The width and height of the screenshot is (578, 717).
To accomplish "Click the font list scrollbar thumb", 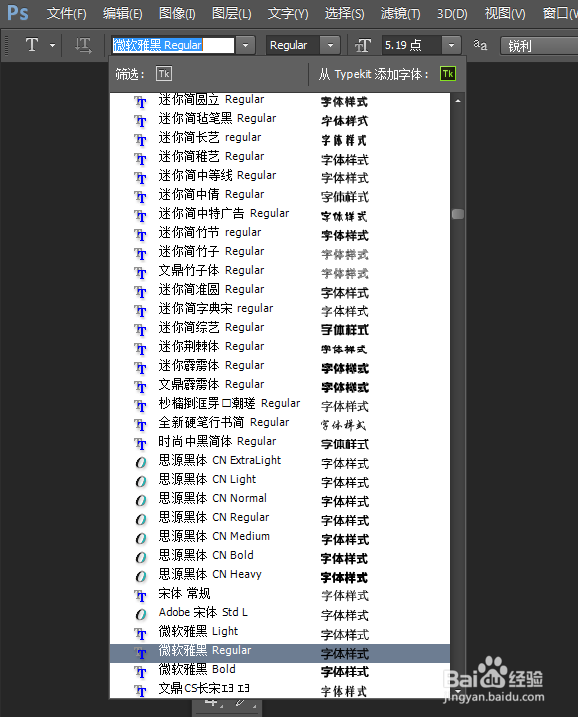I will tap(458, 214).
